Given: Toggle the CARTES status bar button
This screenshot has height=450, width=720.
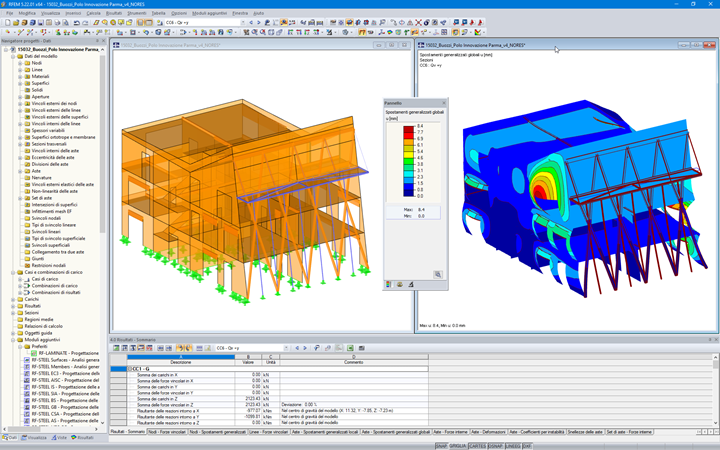Looking at the screenshot, I should click(x=477, y=446).
